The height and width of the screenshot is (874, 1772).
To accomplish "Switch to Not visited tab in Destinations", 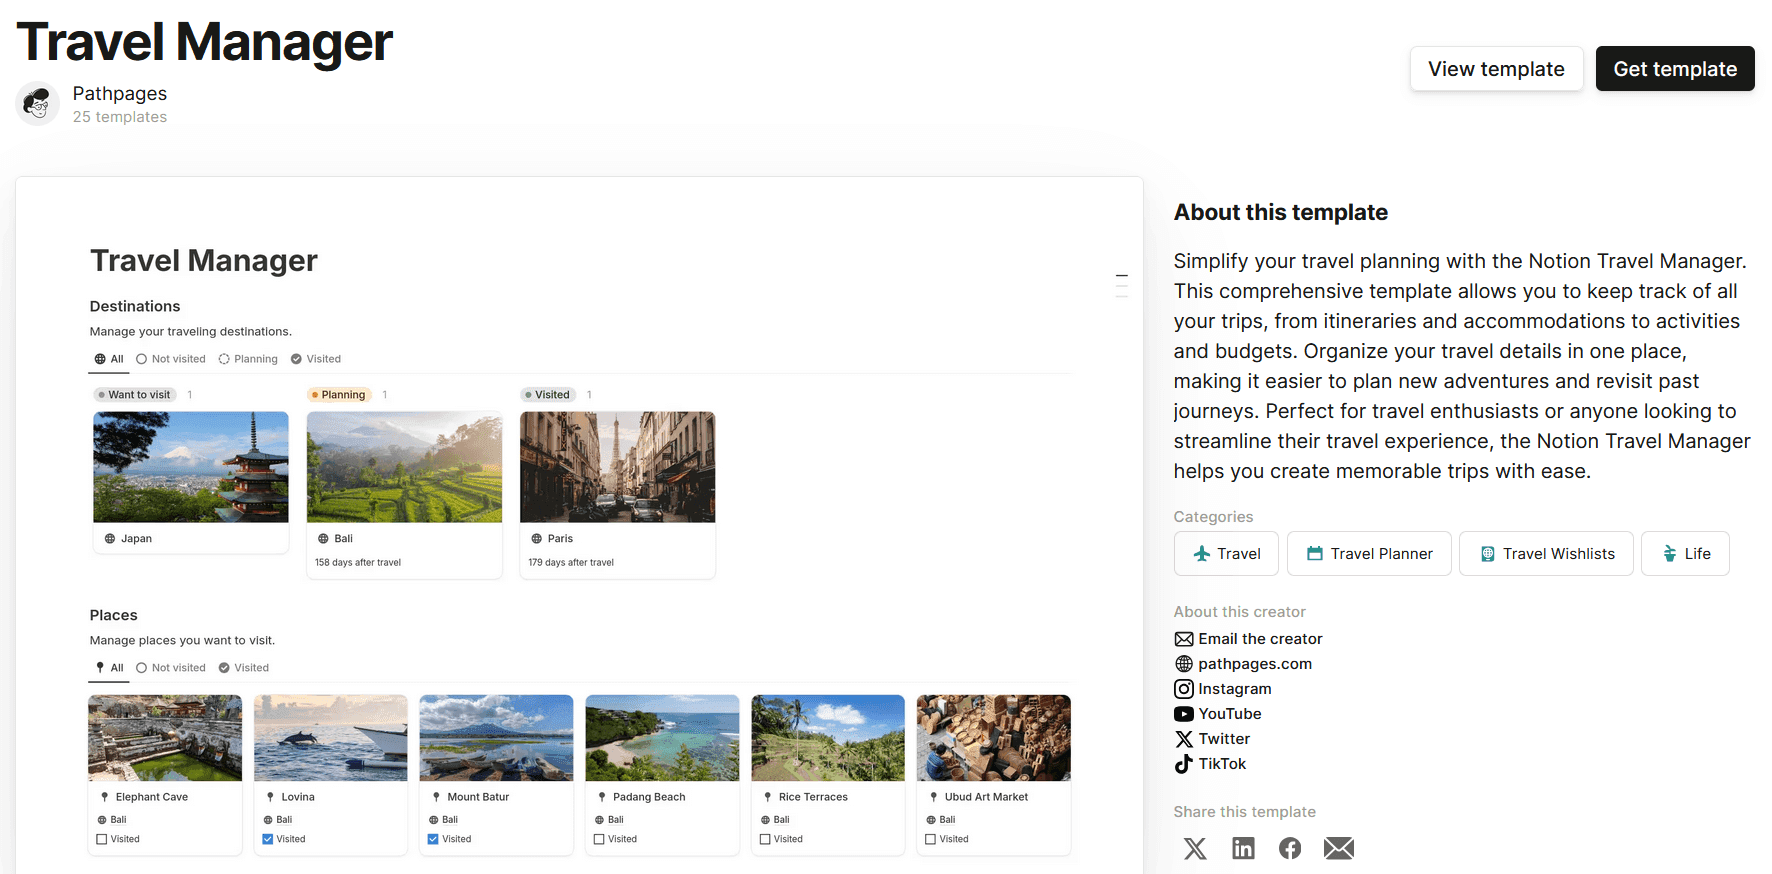I will coord(171,359).
